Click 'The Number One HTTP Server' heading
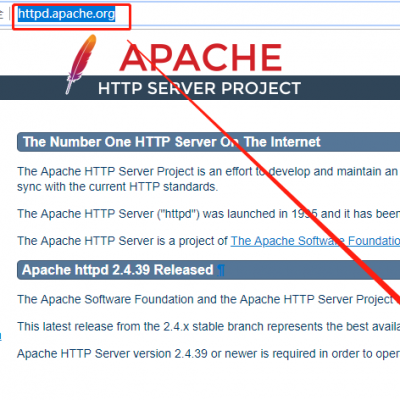 coord(172,142)
